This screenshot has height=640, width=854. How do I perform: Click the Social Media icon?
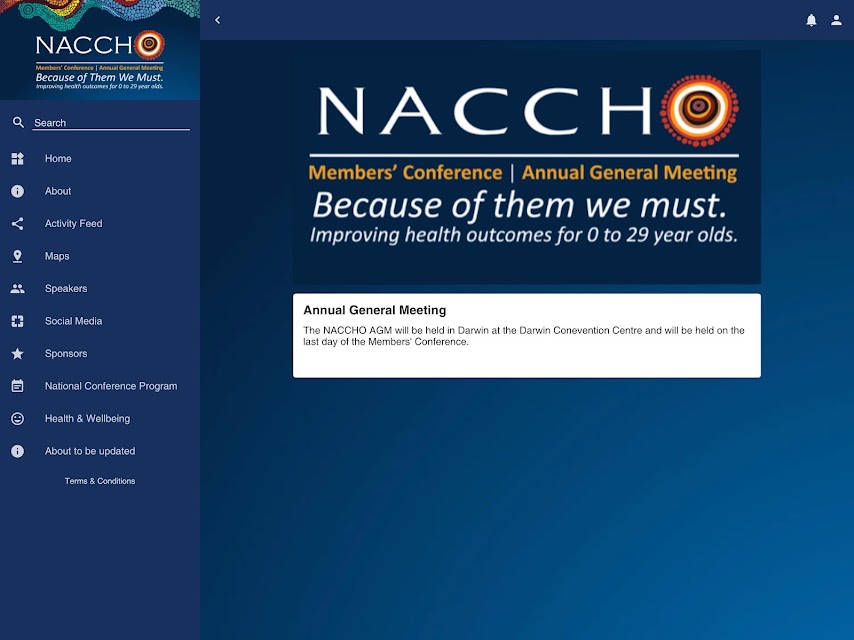(x=17, y=321)
